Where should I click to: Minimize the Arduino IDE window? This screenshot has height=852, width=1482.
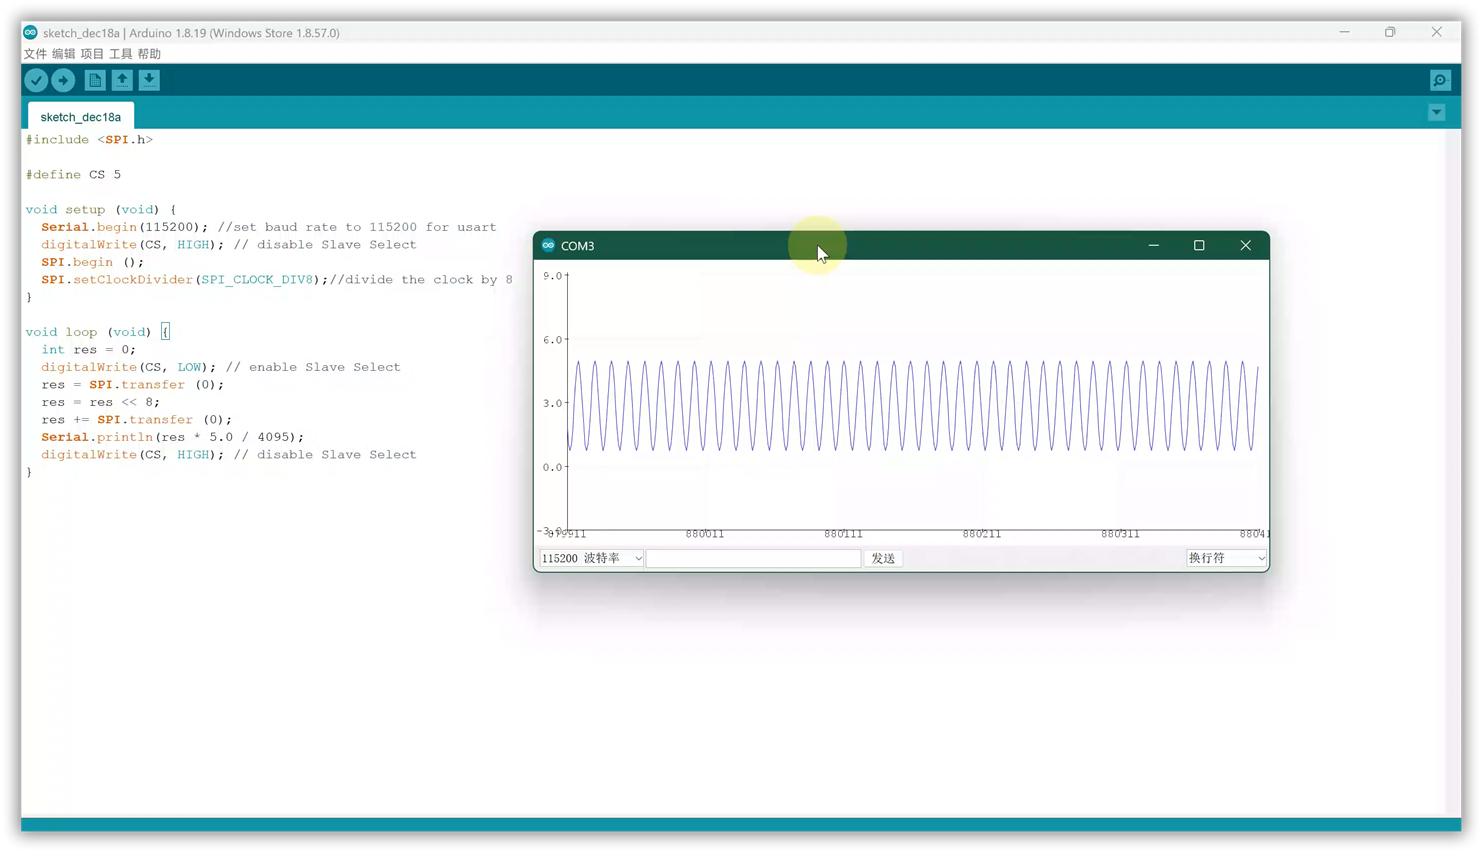pyautogui.click(x=1344, y=32)
